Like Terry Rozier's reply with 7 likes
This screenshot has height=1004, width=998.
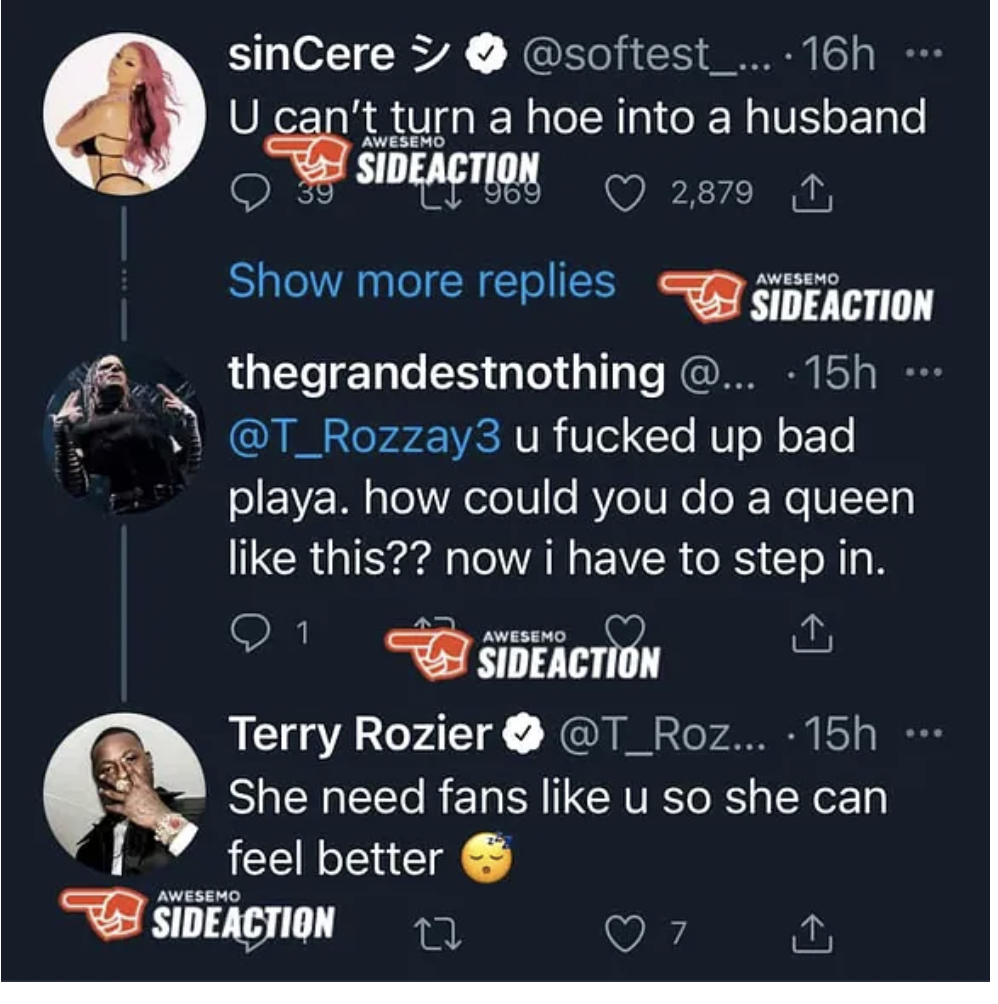tap(625, 936)
